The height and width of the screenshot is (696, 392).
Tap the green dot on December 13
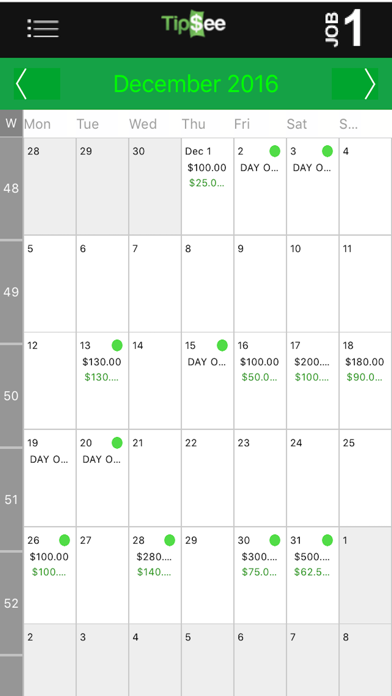tap(117, 345)
